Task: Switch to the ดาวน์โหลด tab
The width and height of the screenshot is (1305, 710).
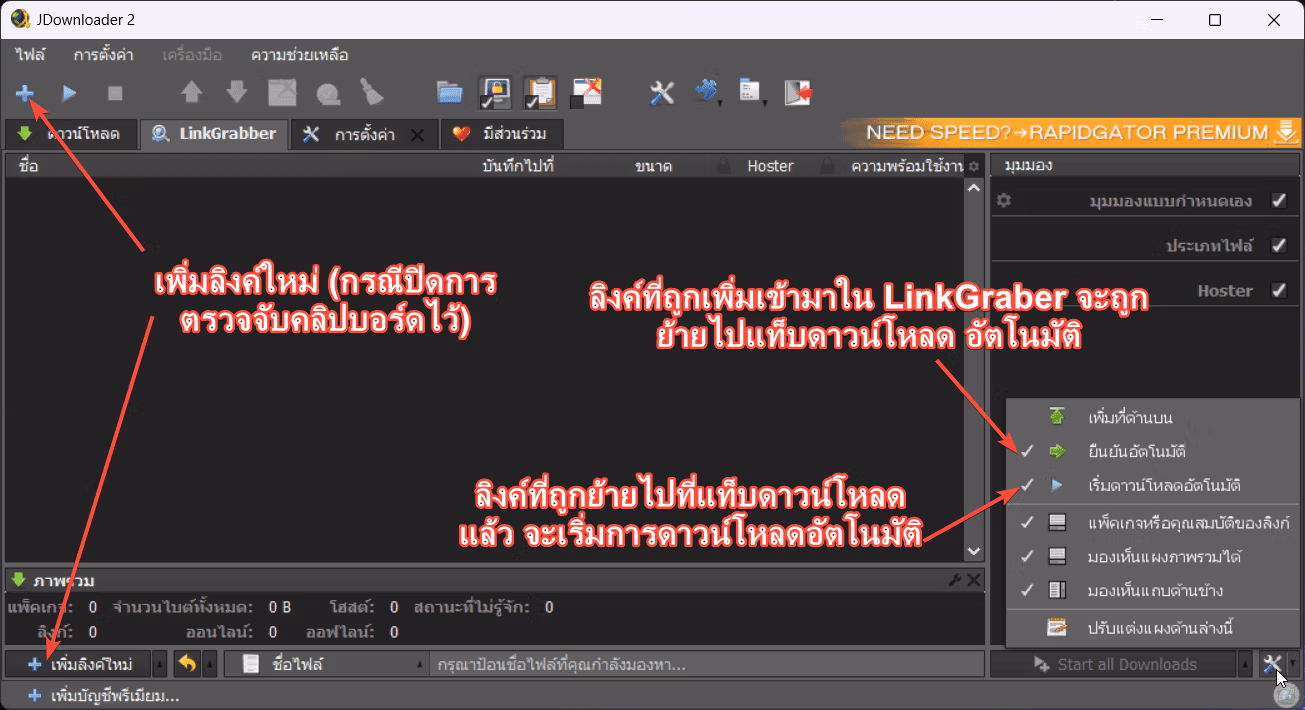Action: 70,134
